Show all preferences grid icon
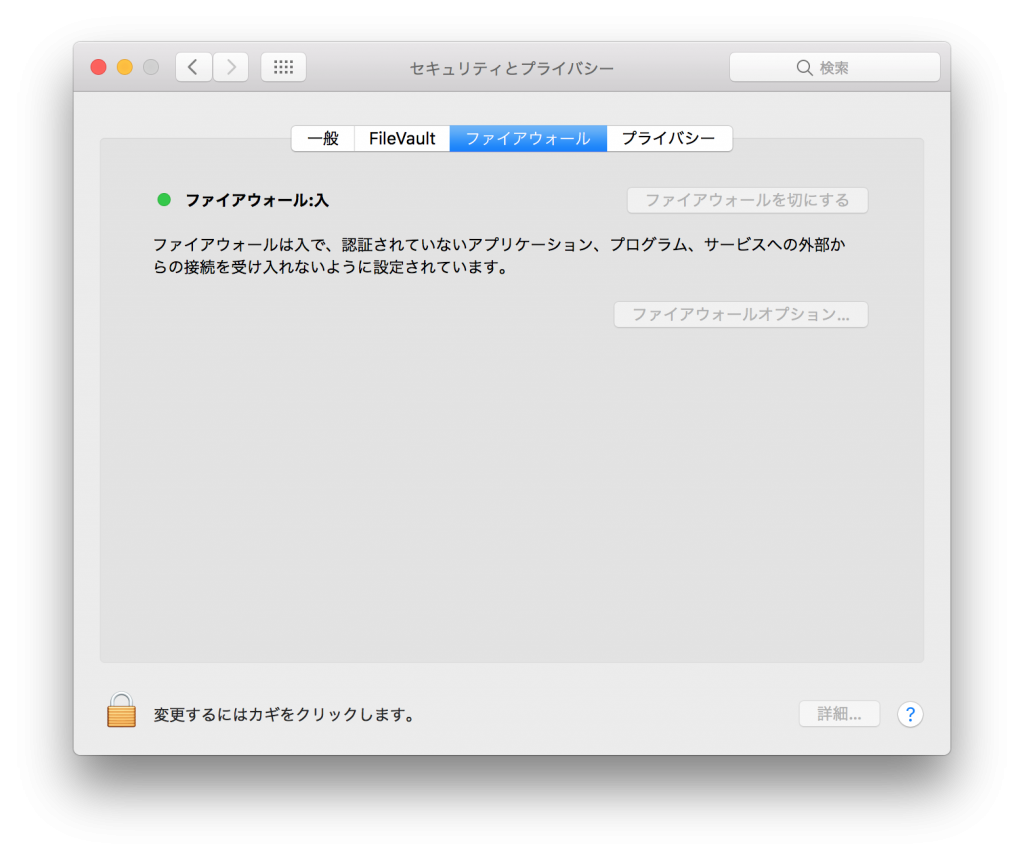The height and width of the screenshot is (860, 1024). coord(283,67)
